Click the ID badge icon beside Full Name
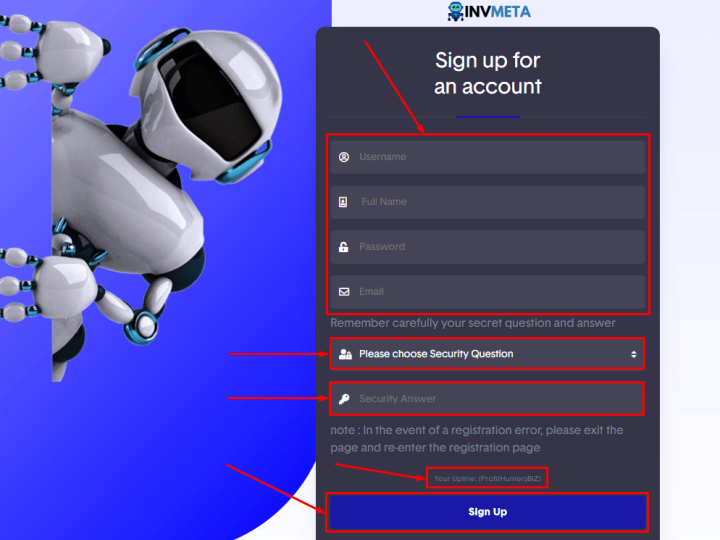Viewport: 720px width, 540px height. (x=343, y=202)
